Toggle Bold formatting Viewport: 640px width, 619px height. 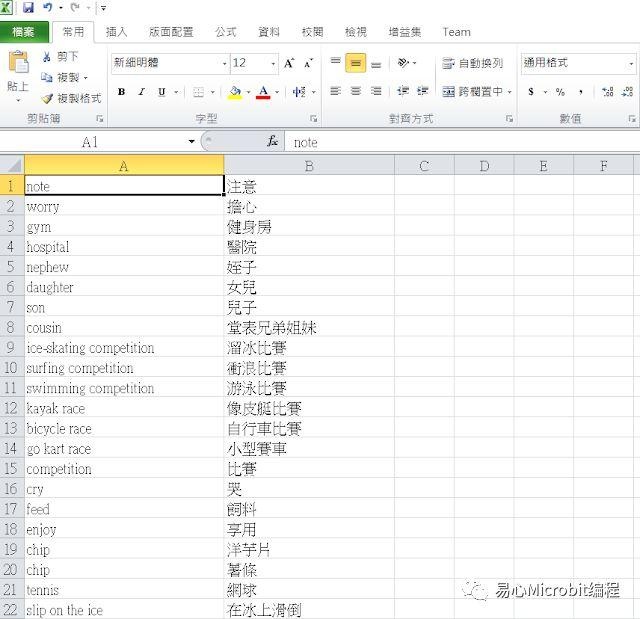(x=121, y=92)
